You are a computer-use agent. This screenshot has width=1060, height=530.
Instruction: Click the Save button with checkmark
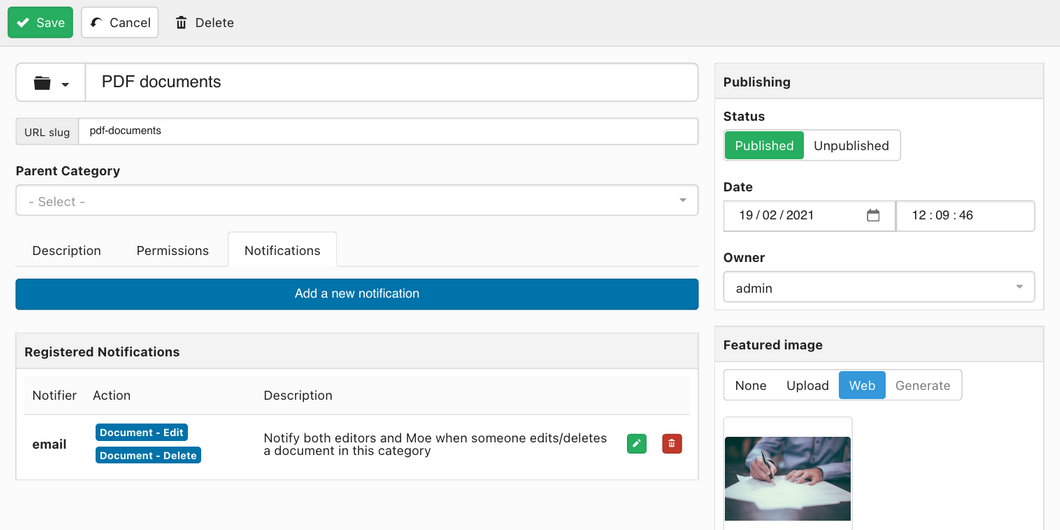point(41,22)
